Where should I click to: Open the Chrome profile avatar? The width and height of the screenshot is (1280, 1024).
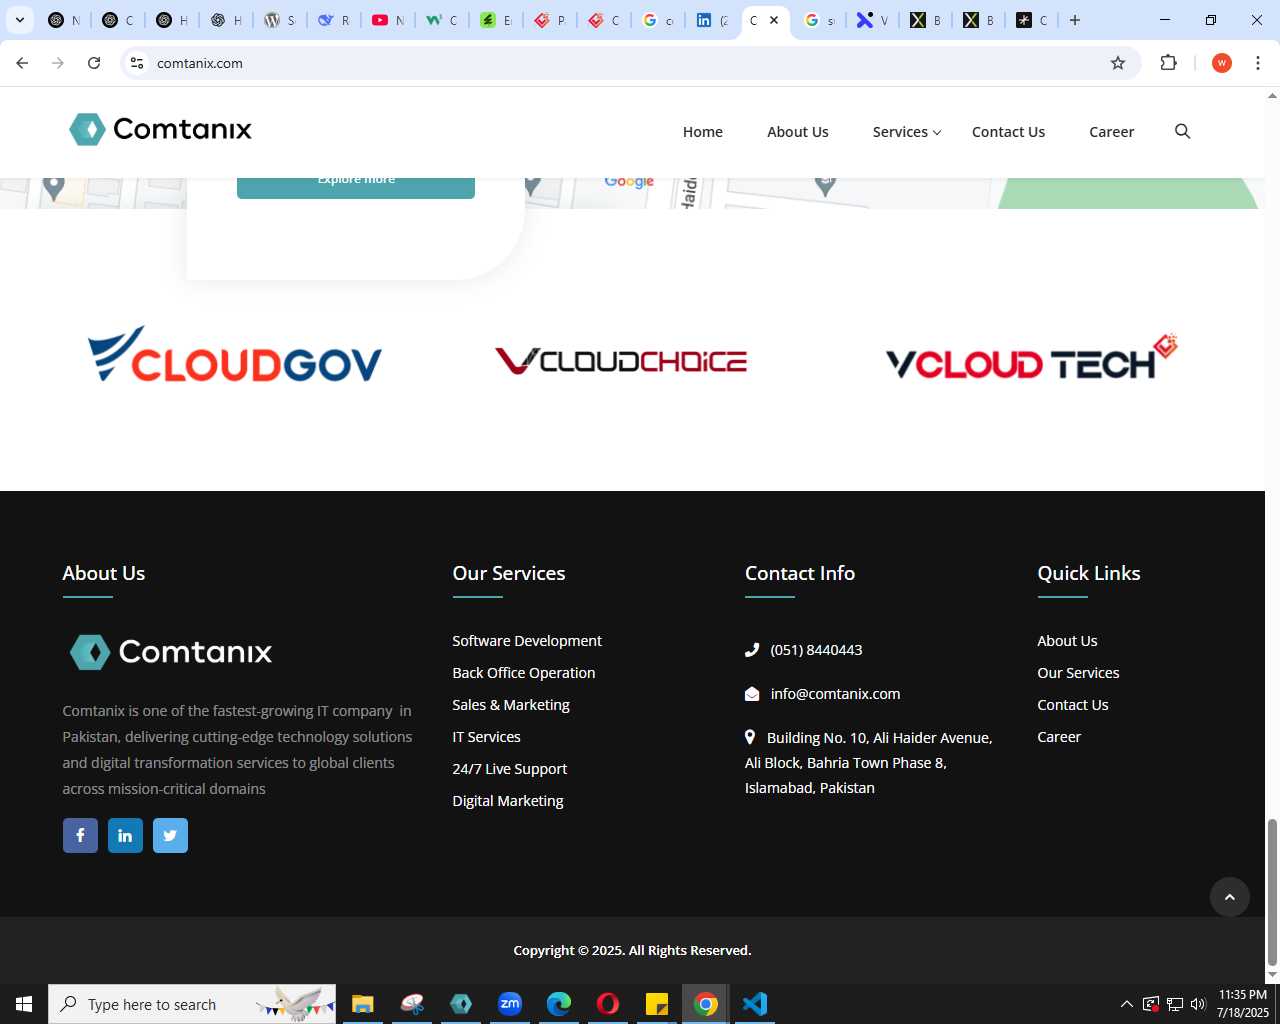[1221, 63]
